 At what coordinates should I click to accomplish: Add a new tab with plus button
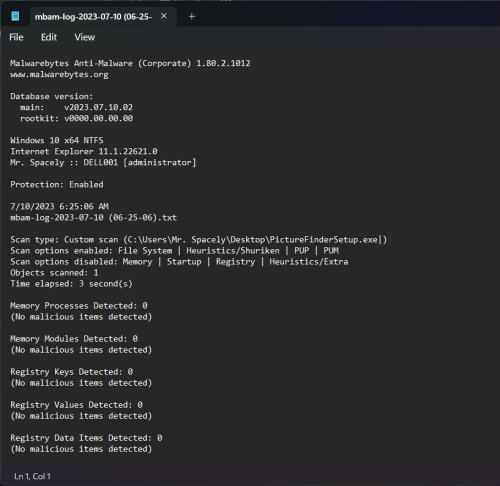192,16
